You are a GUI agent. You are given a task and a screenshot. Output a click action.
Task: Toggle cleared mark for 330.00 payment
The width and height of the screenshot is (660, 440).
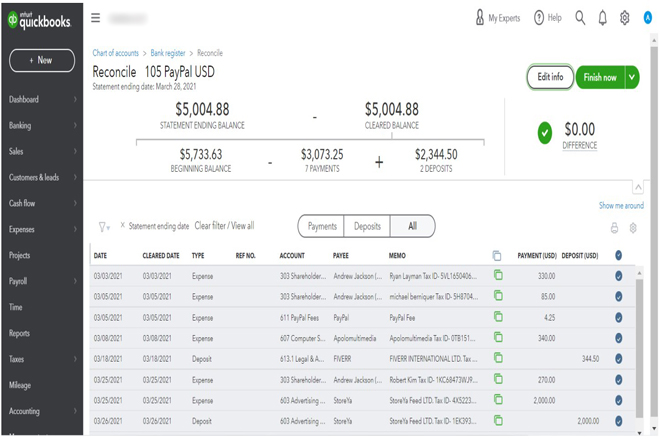[x=618, y=276]
